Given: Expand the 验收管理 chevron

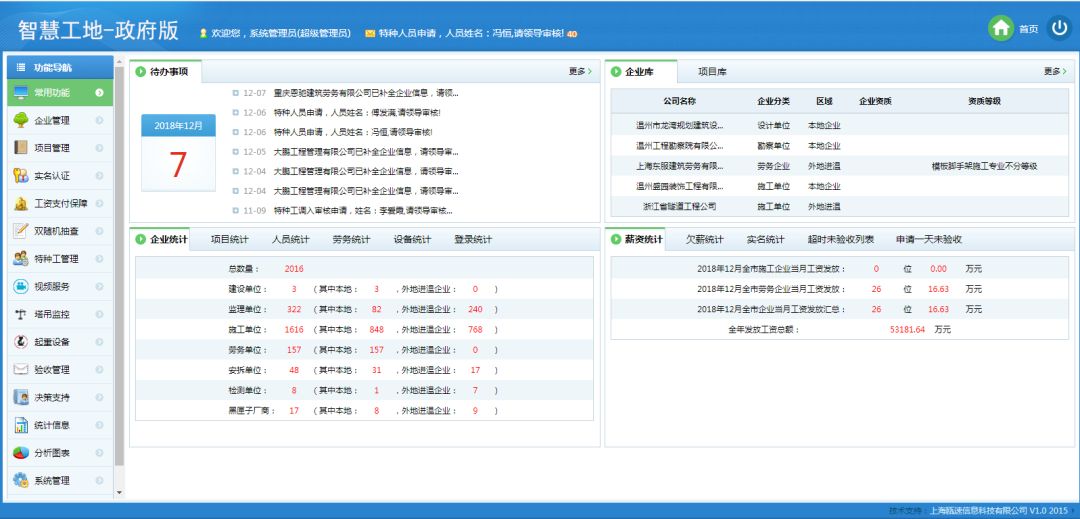Looking at the screenshot, I should (99, 370).
